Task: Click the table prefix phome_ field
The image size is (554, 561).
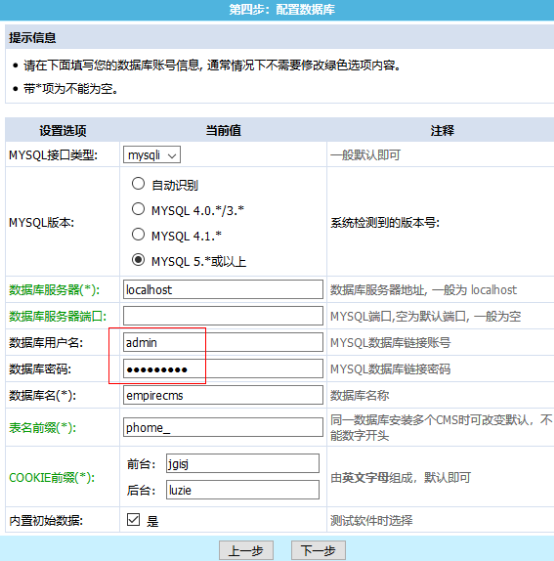Action: click(223, 427)
